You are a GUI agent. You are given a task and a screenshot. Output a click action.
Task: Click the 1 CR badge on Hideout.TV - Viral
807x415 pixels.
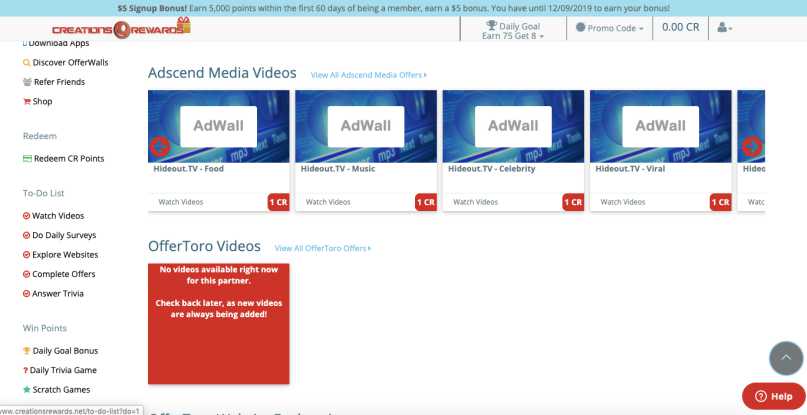pyautogui.click(x=721, y=202)
